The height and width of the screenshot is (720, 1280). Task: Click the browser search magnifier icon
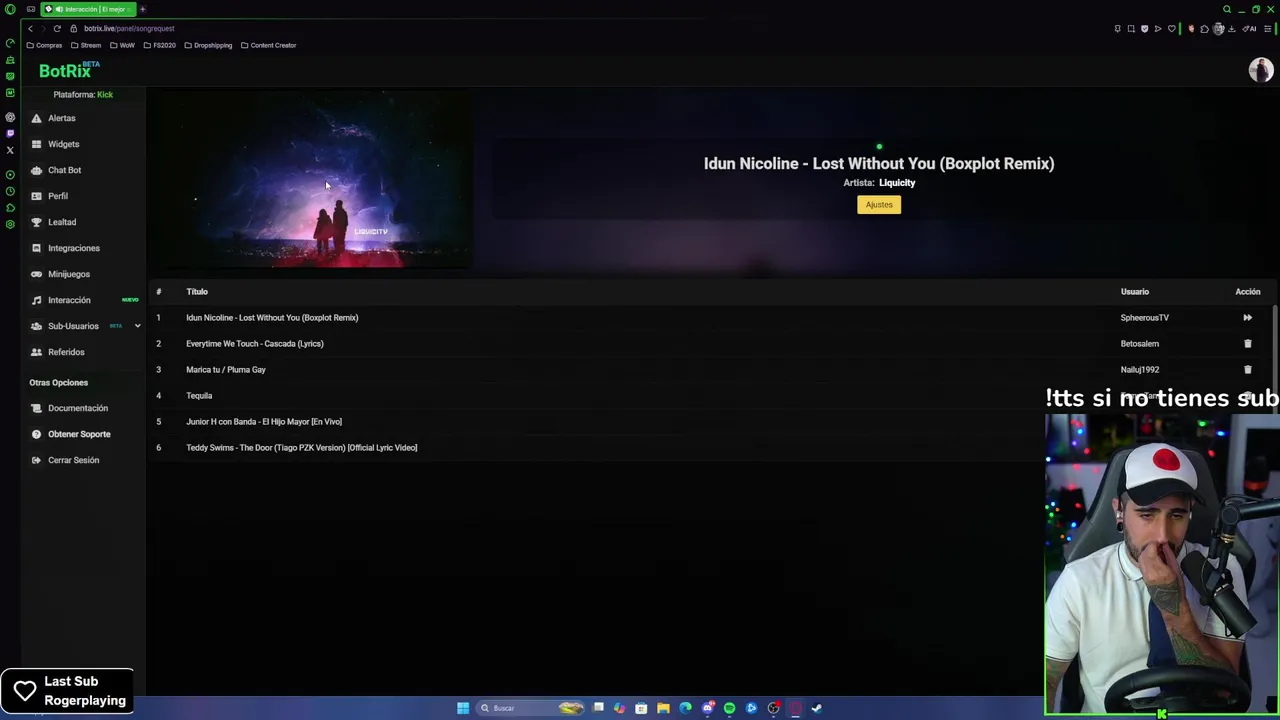pos(1227,9)
